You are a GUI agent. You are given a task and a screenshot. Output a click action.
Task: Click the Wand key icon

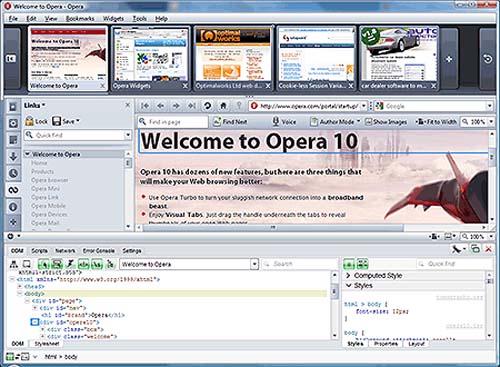point(239,106)
